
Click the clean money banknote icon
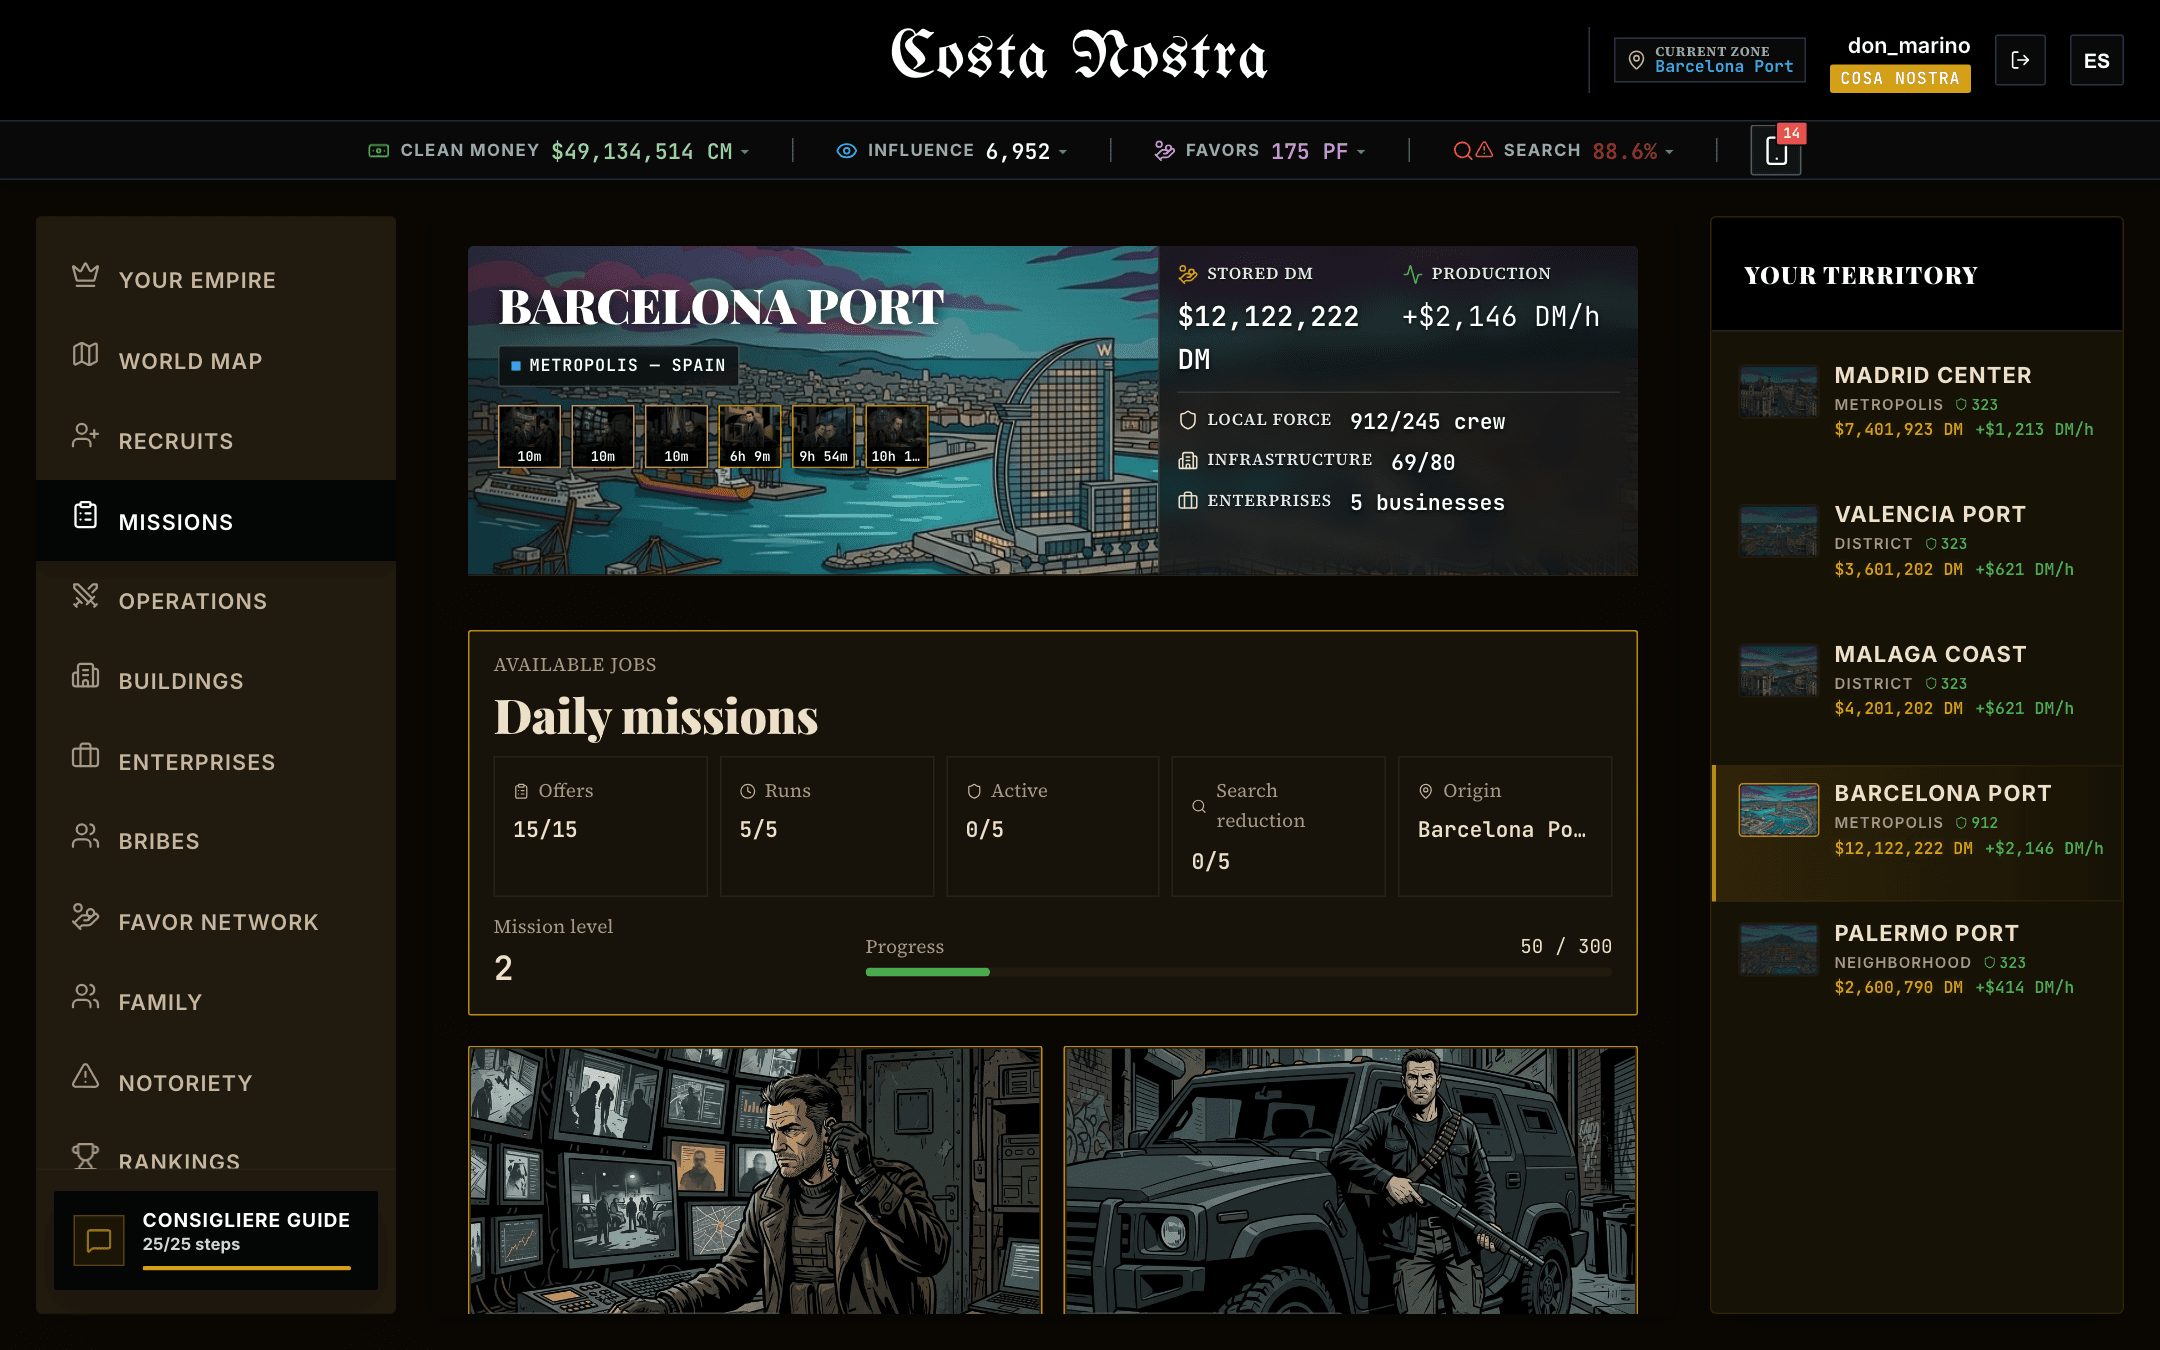pos(378,151)
